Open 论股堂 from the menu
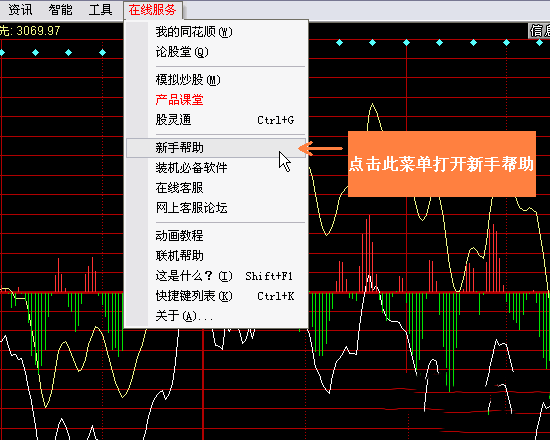 click(216, 52)
